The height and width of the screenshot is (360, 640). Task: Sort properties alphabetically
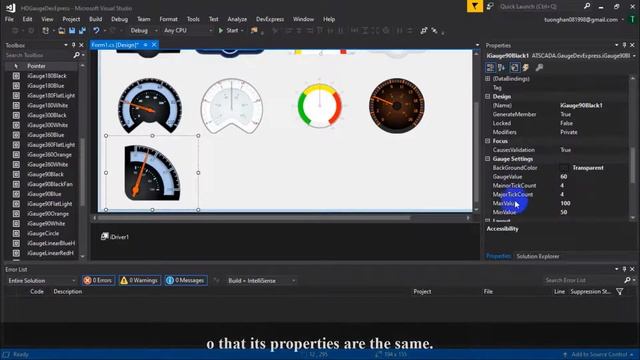(x=502, y=68)
